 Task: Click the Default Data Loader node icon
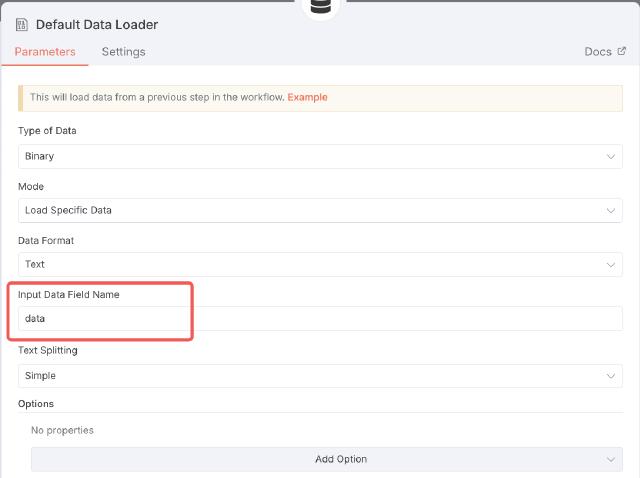pyautogui.click(x=22, y=24)
